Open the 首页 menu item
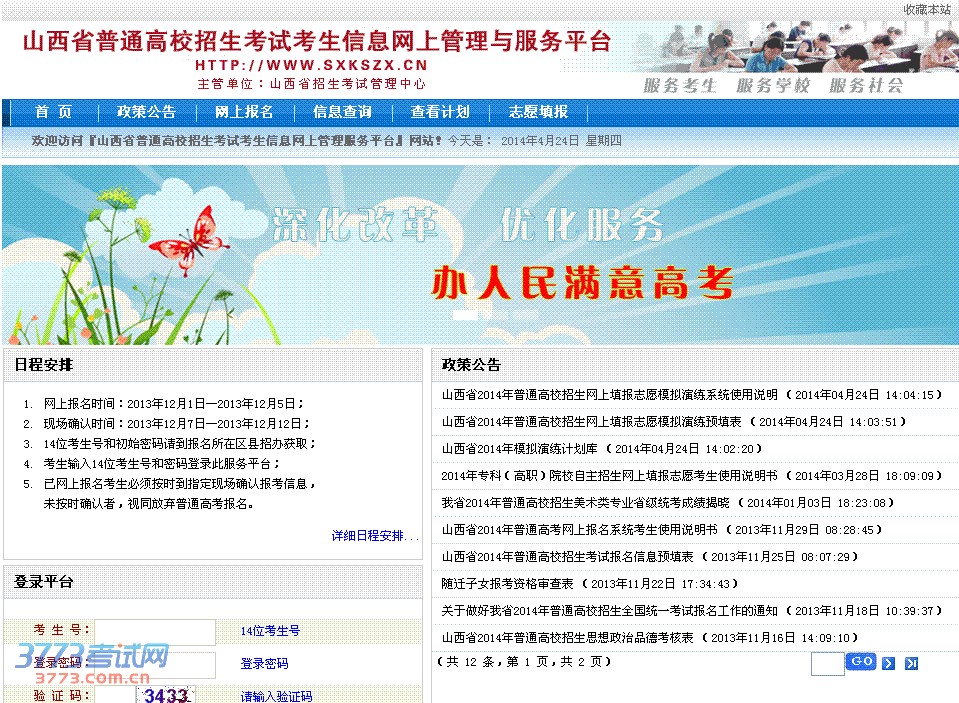Viewport: 959px width, 703px height. (53, 112)
